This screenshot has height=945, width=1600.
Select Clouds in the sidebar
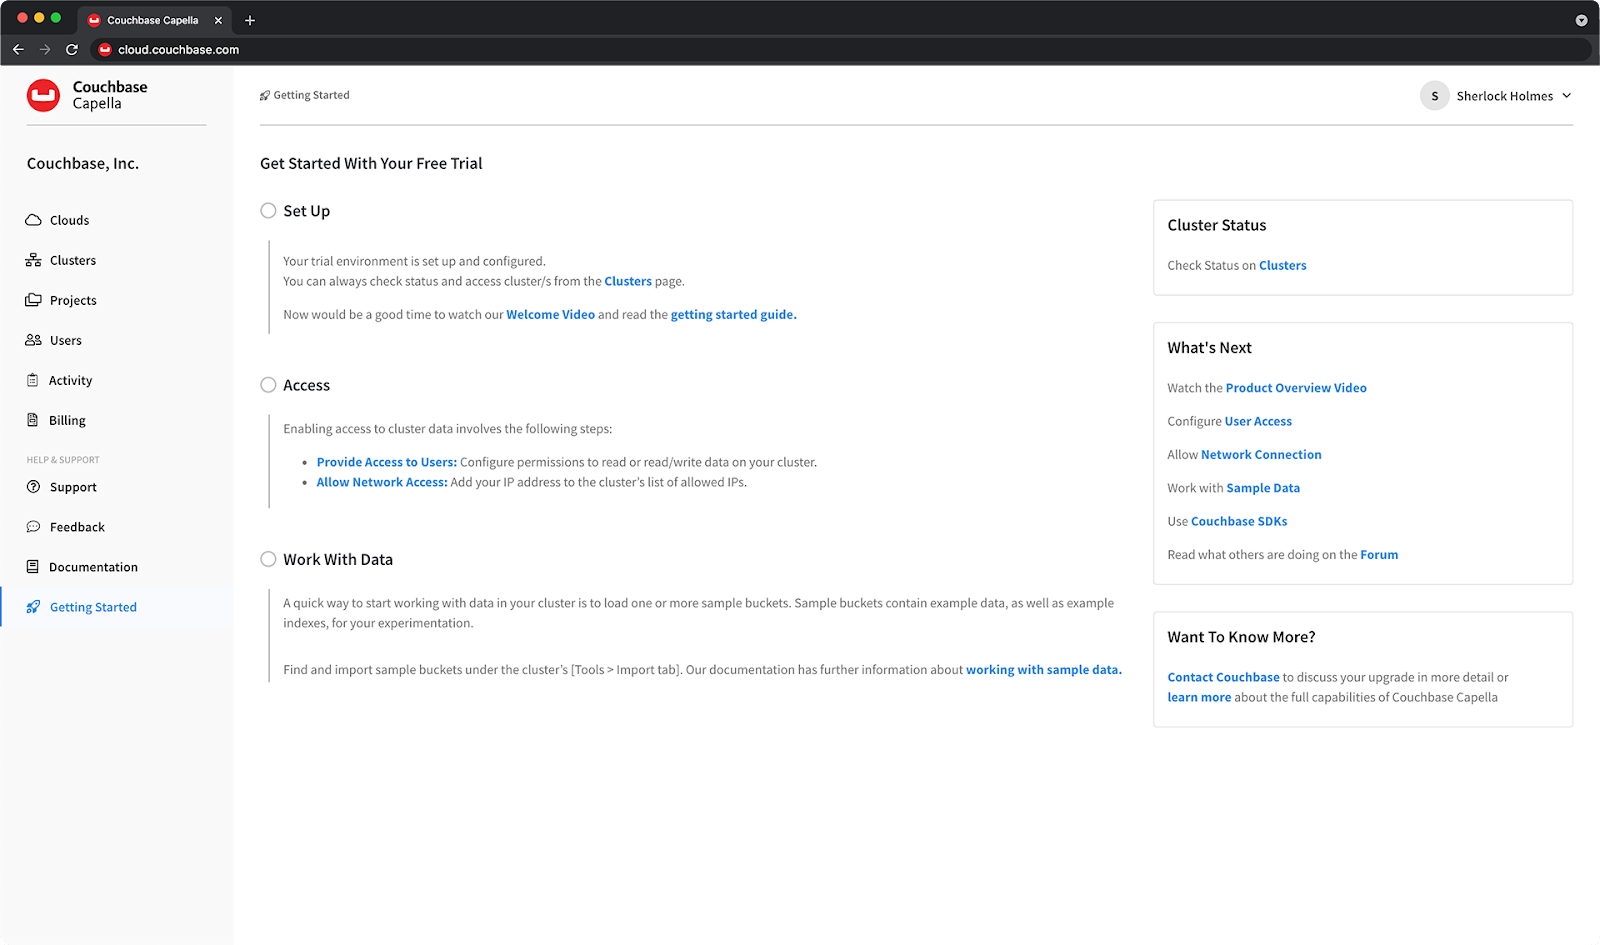pyautogui.click(x=68, y=220)
